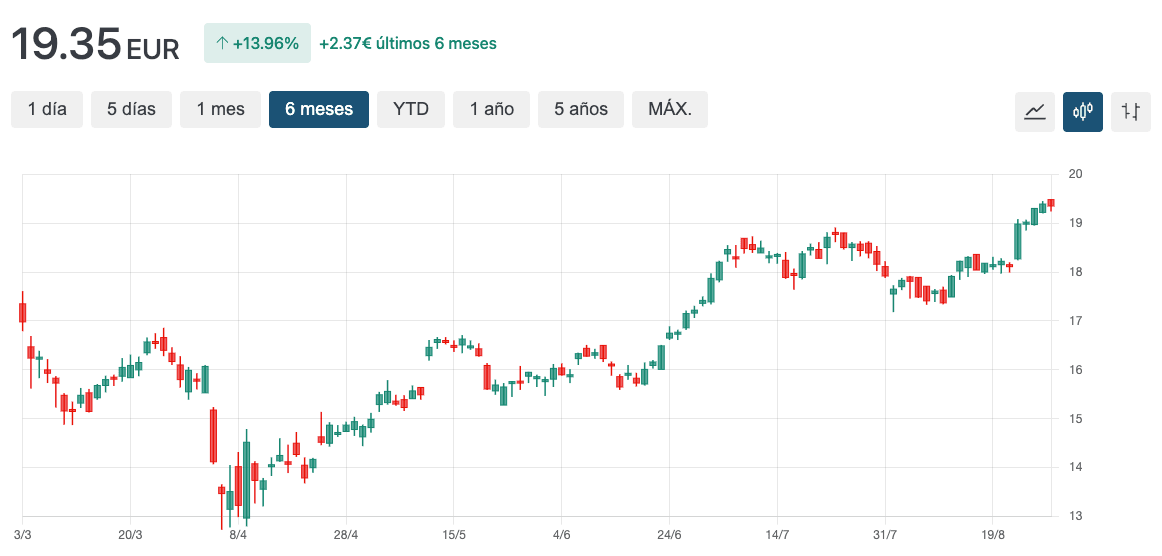The image size is (1162, 556).
Task: Show the MÁX. full history range
Action: (669, 109)
